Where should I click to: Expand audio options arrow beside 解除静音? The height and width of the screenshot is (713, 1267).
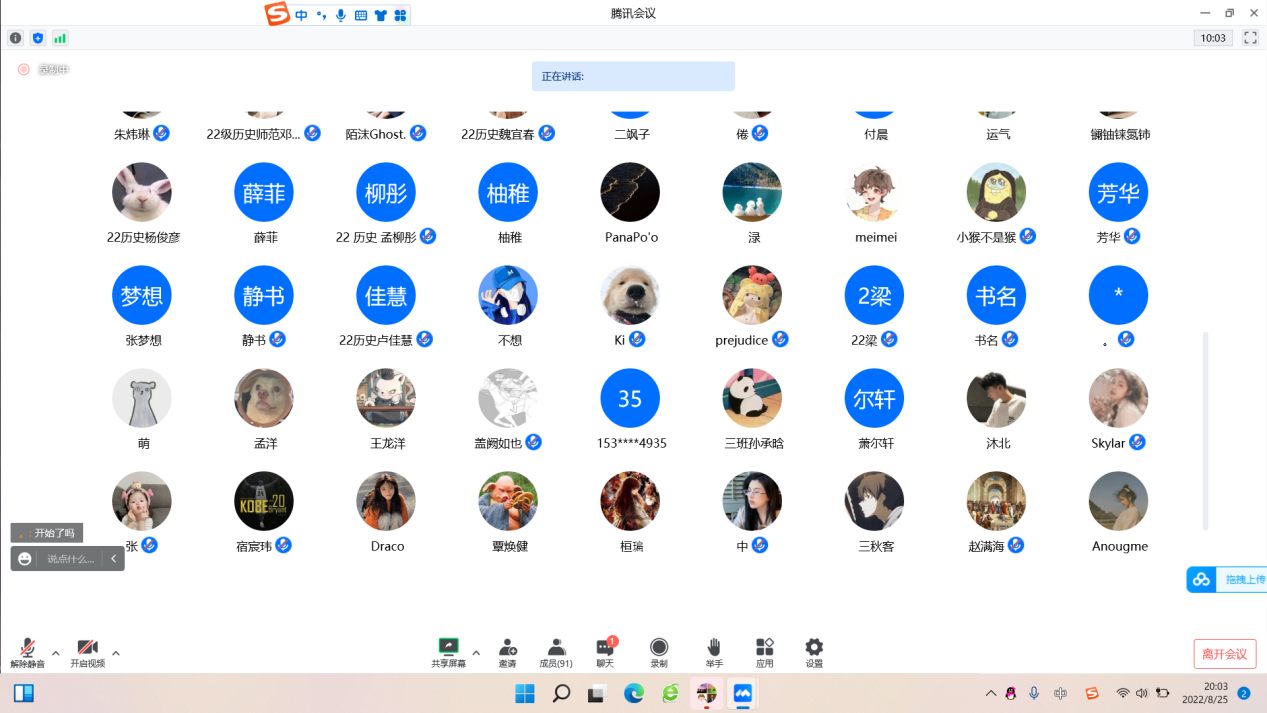point(56,654)
